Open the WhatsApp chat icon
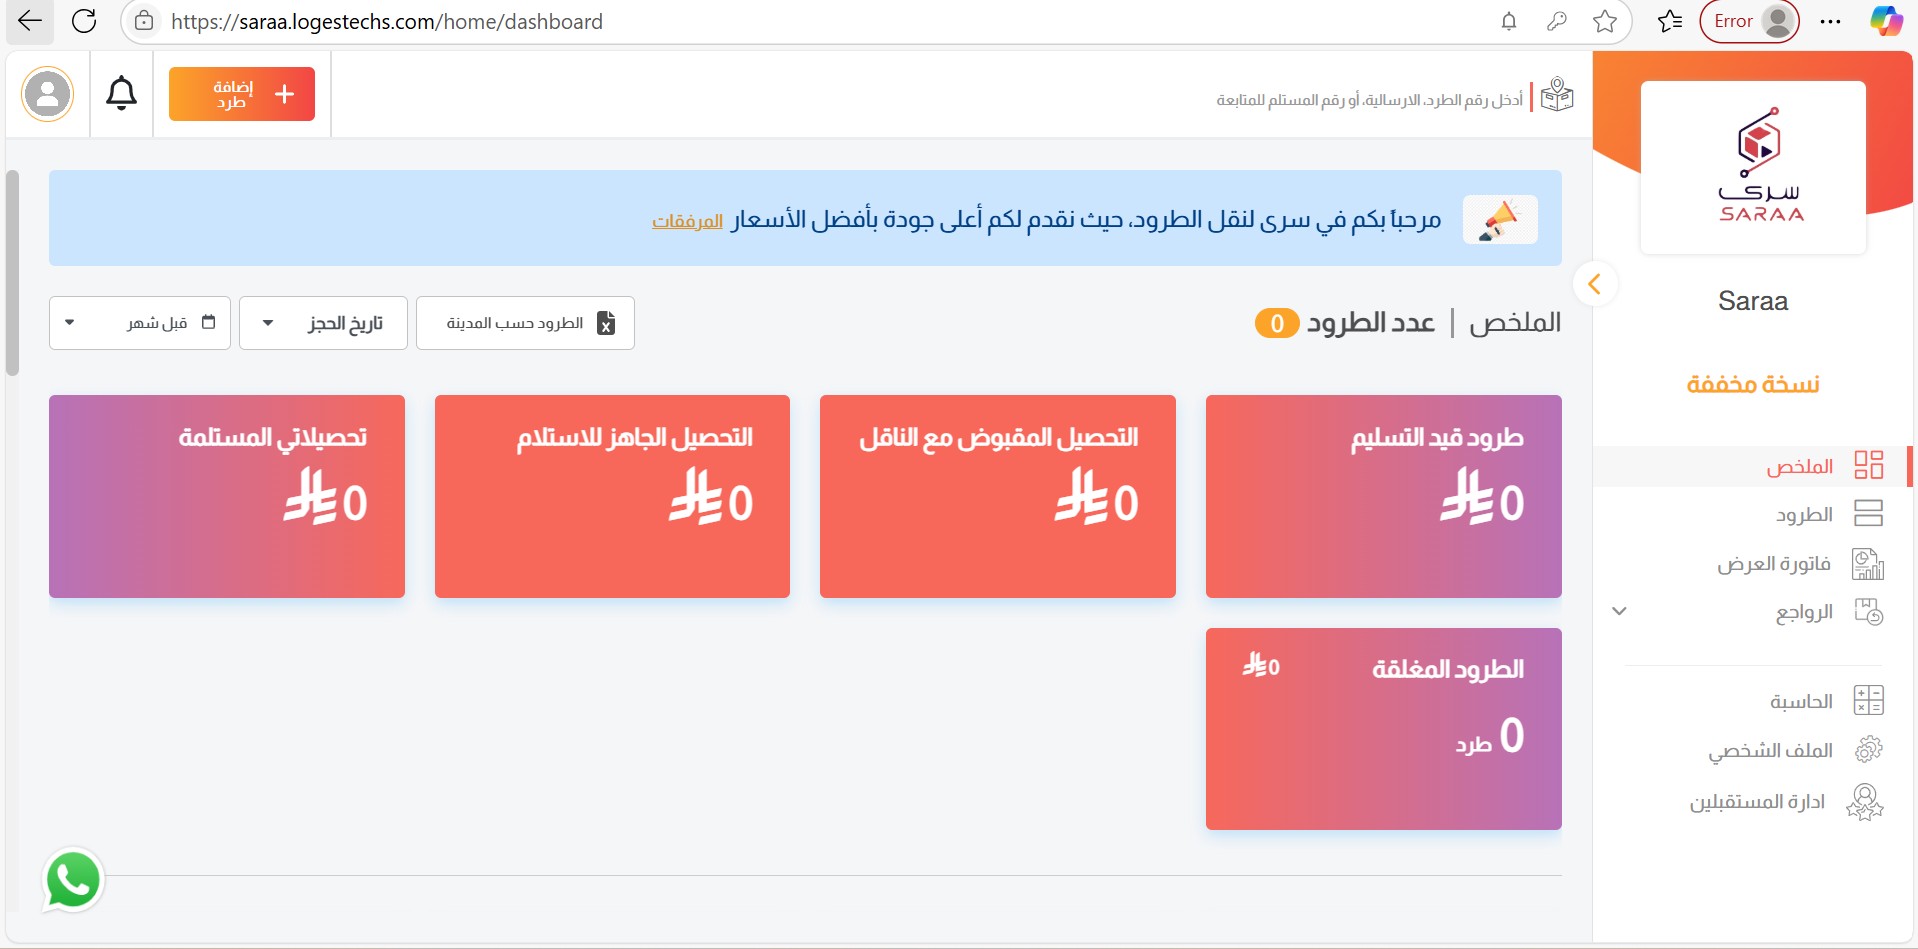Screen dimensions: 1918x949 coord(73,881)
